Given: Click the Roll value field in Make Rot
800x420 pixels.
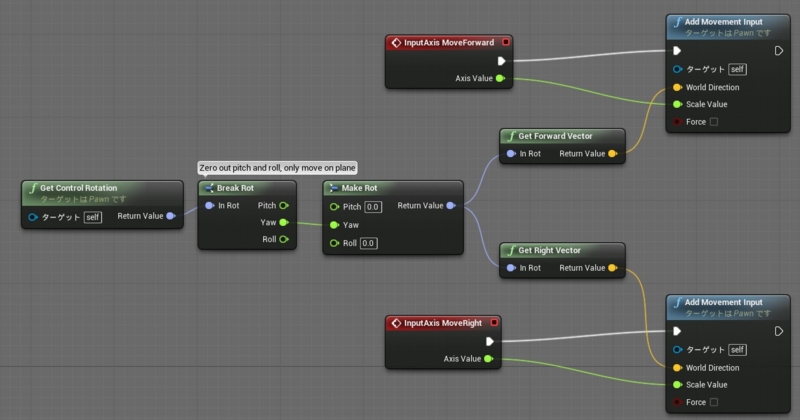Looking at the screenshot, I should 368,243.
